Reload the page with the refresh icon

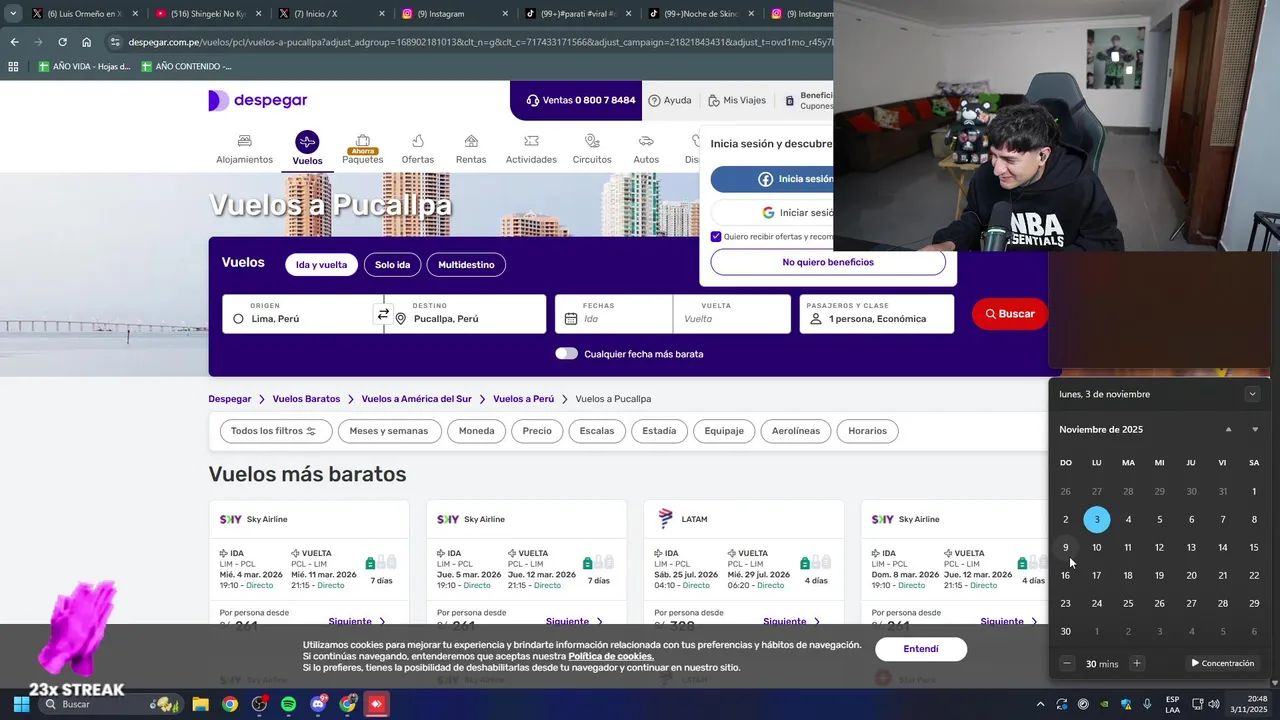62,42
